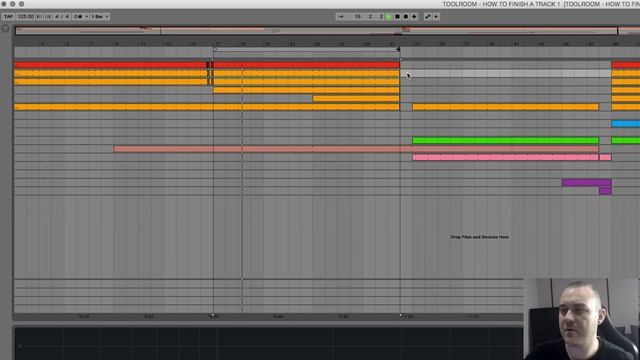Select the blue clip
This screenshot has width=640, height=360.
(625, 124)
